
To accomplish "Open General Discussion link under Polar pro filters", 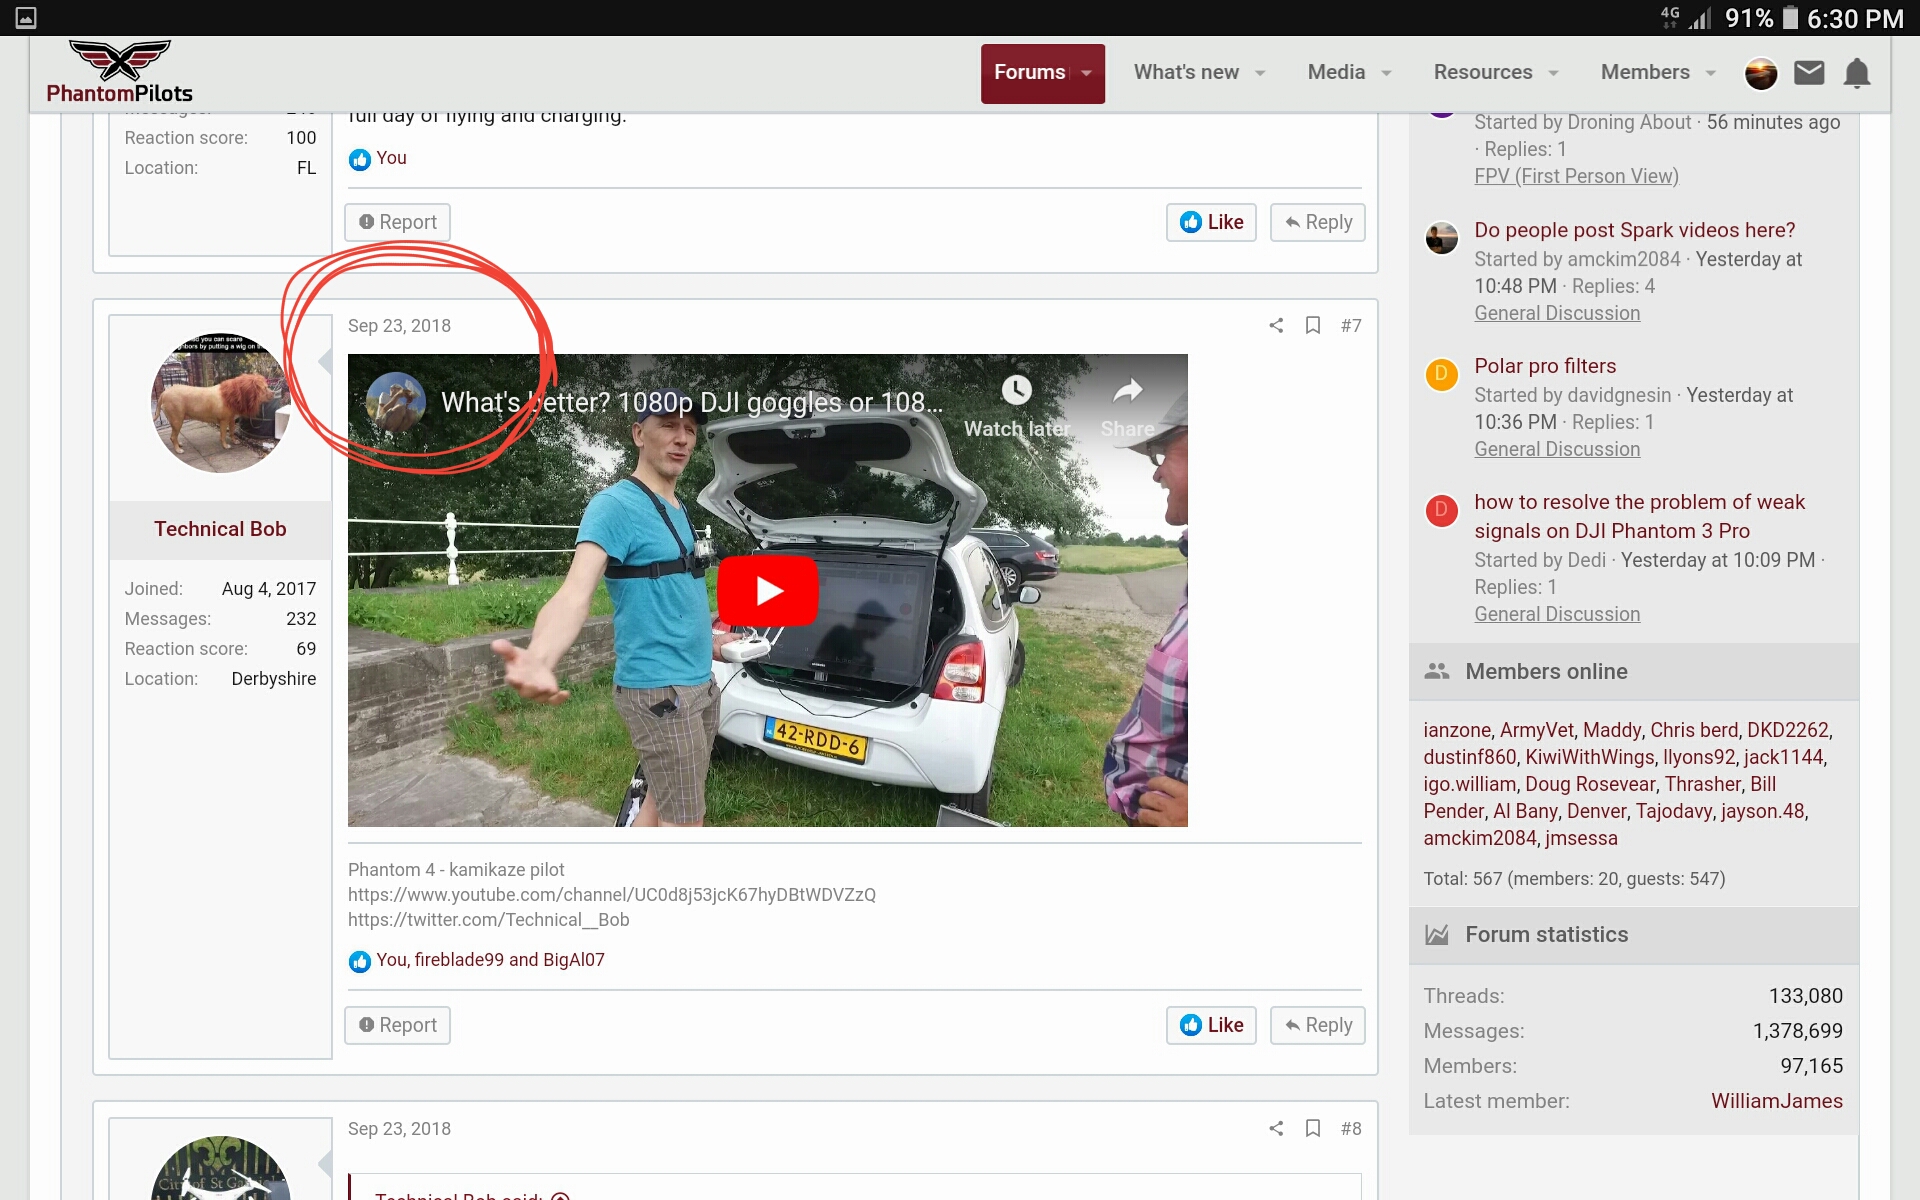I will 1557,449.
